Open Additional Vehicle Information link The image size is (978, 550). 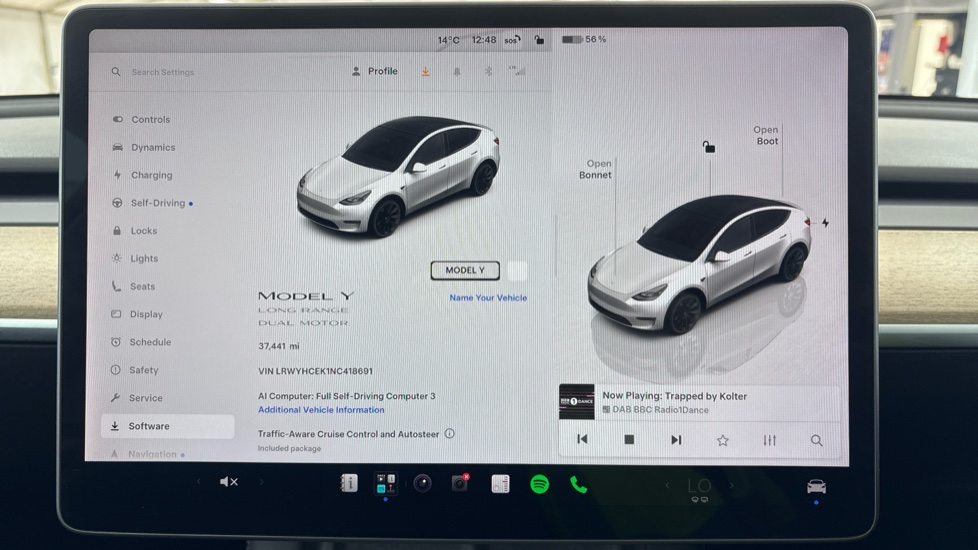coord(321,410)
